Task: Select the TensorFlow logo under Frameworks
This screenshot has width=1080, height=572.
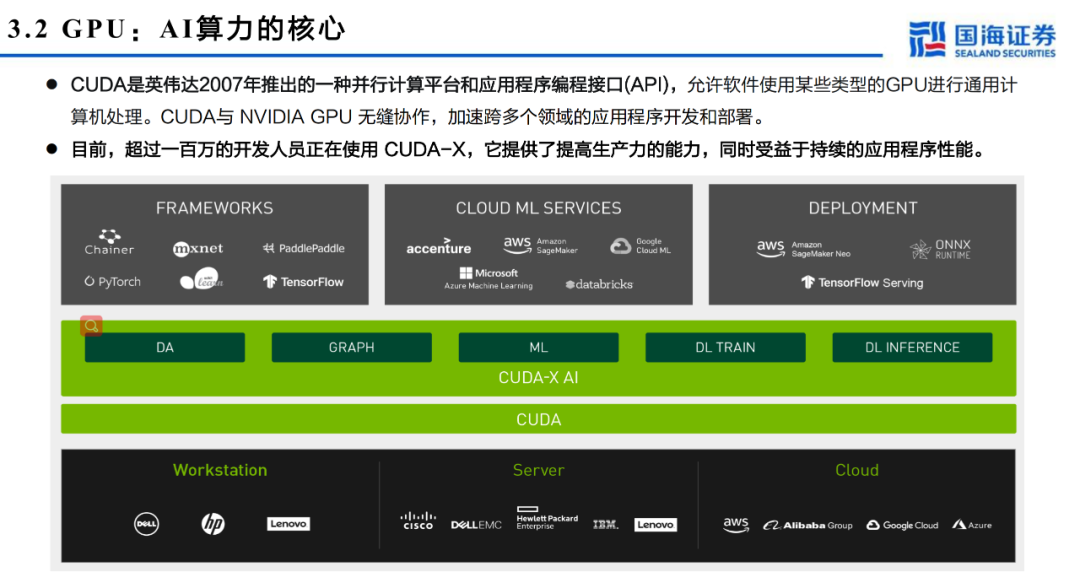Action: click(303, 281)
